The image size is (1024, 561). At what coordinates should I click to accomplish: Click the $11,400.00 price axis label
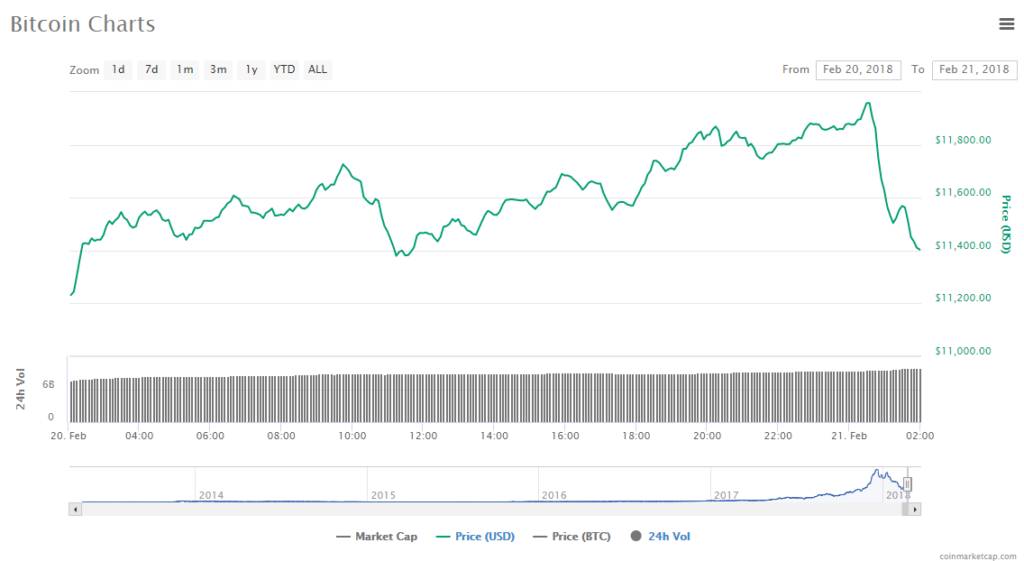coord(963,246)
